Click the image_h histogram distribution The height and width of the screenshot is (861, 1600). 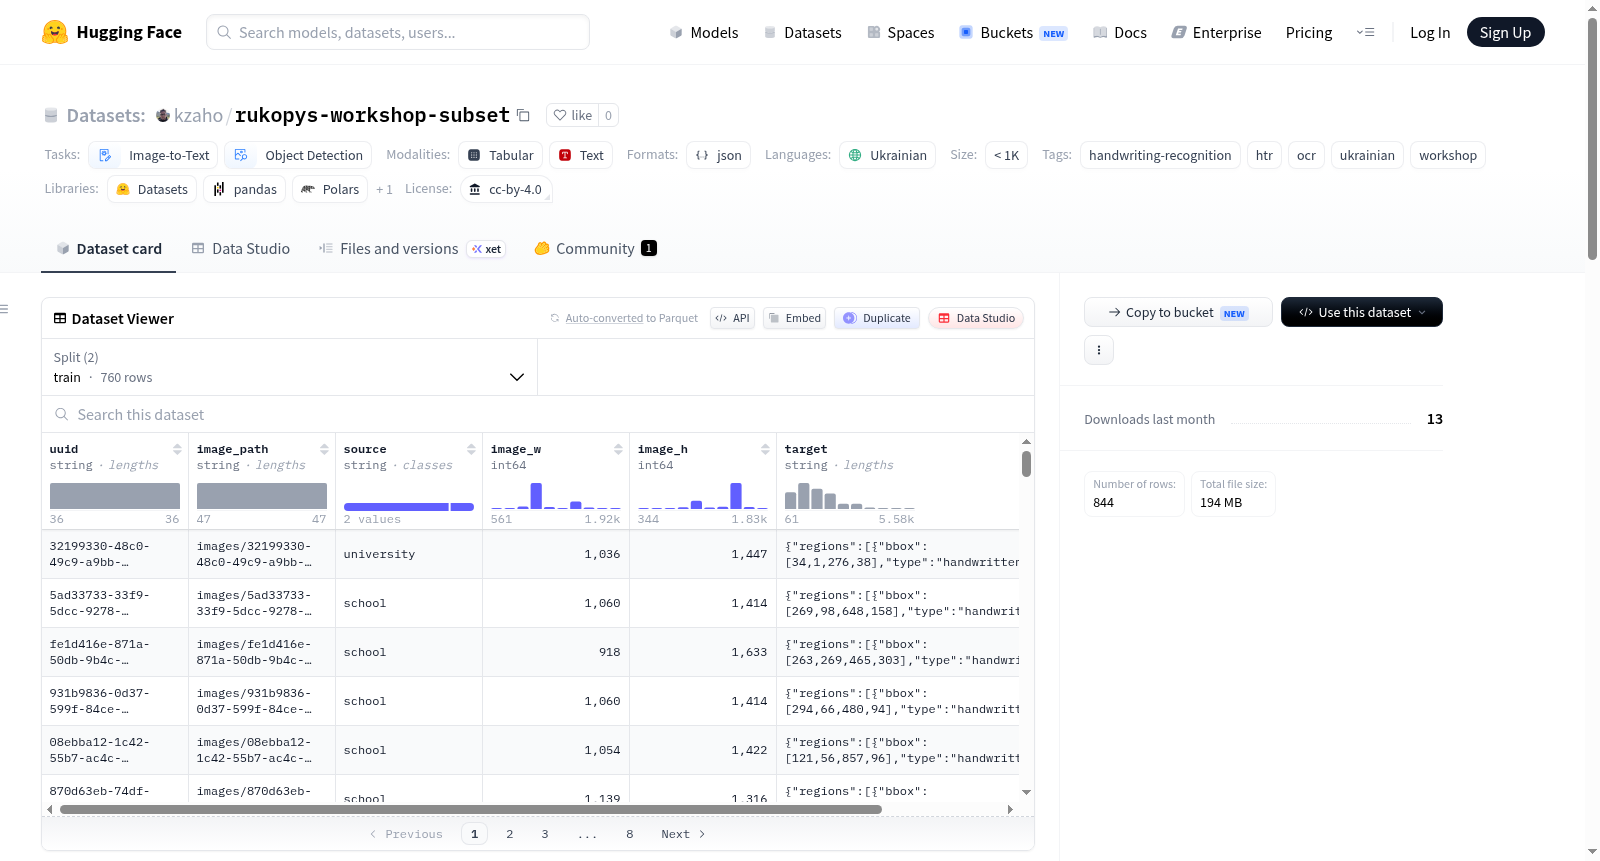[703, 495]
